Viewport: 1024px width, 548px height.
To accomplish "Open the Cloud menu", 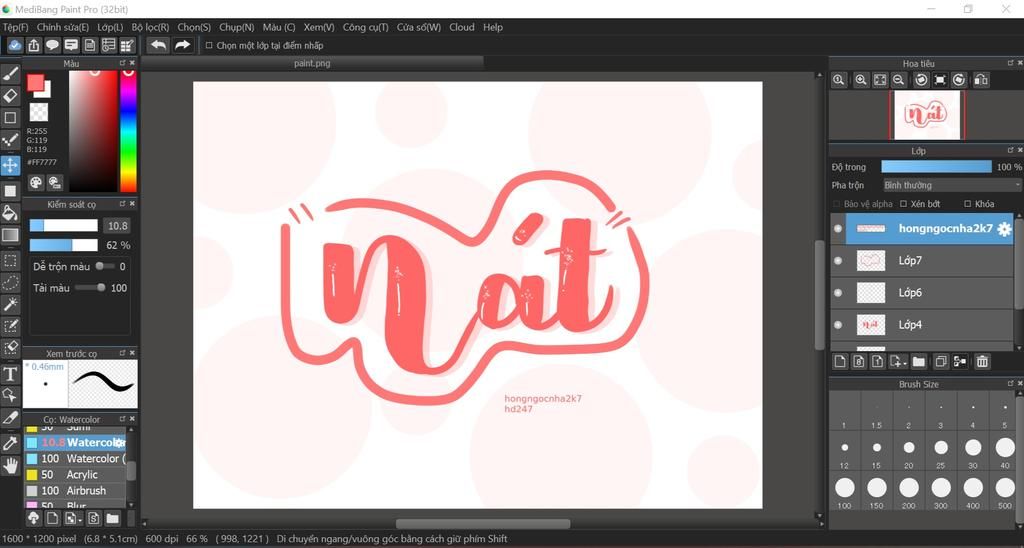I will [462, 27].
